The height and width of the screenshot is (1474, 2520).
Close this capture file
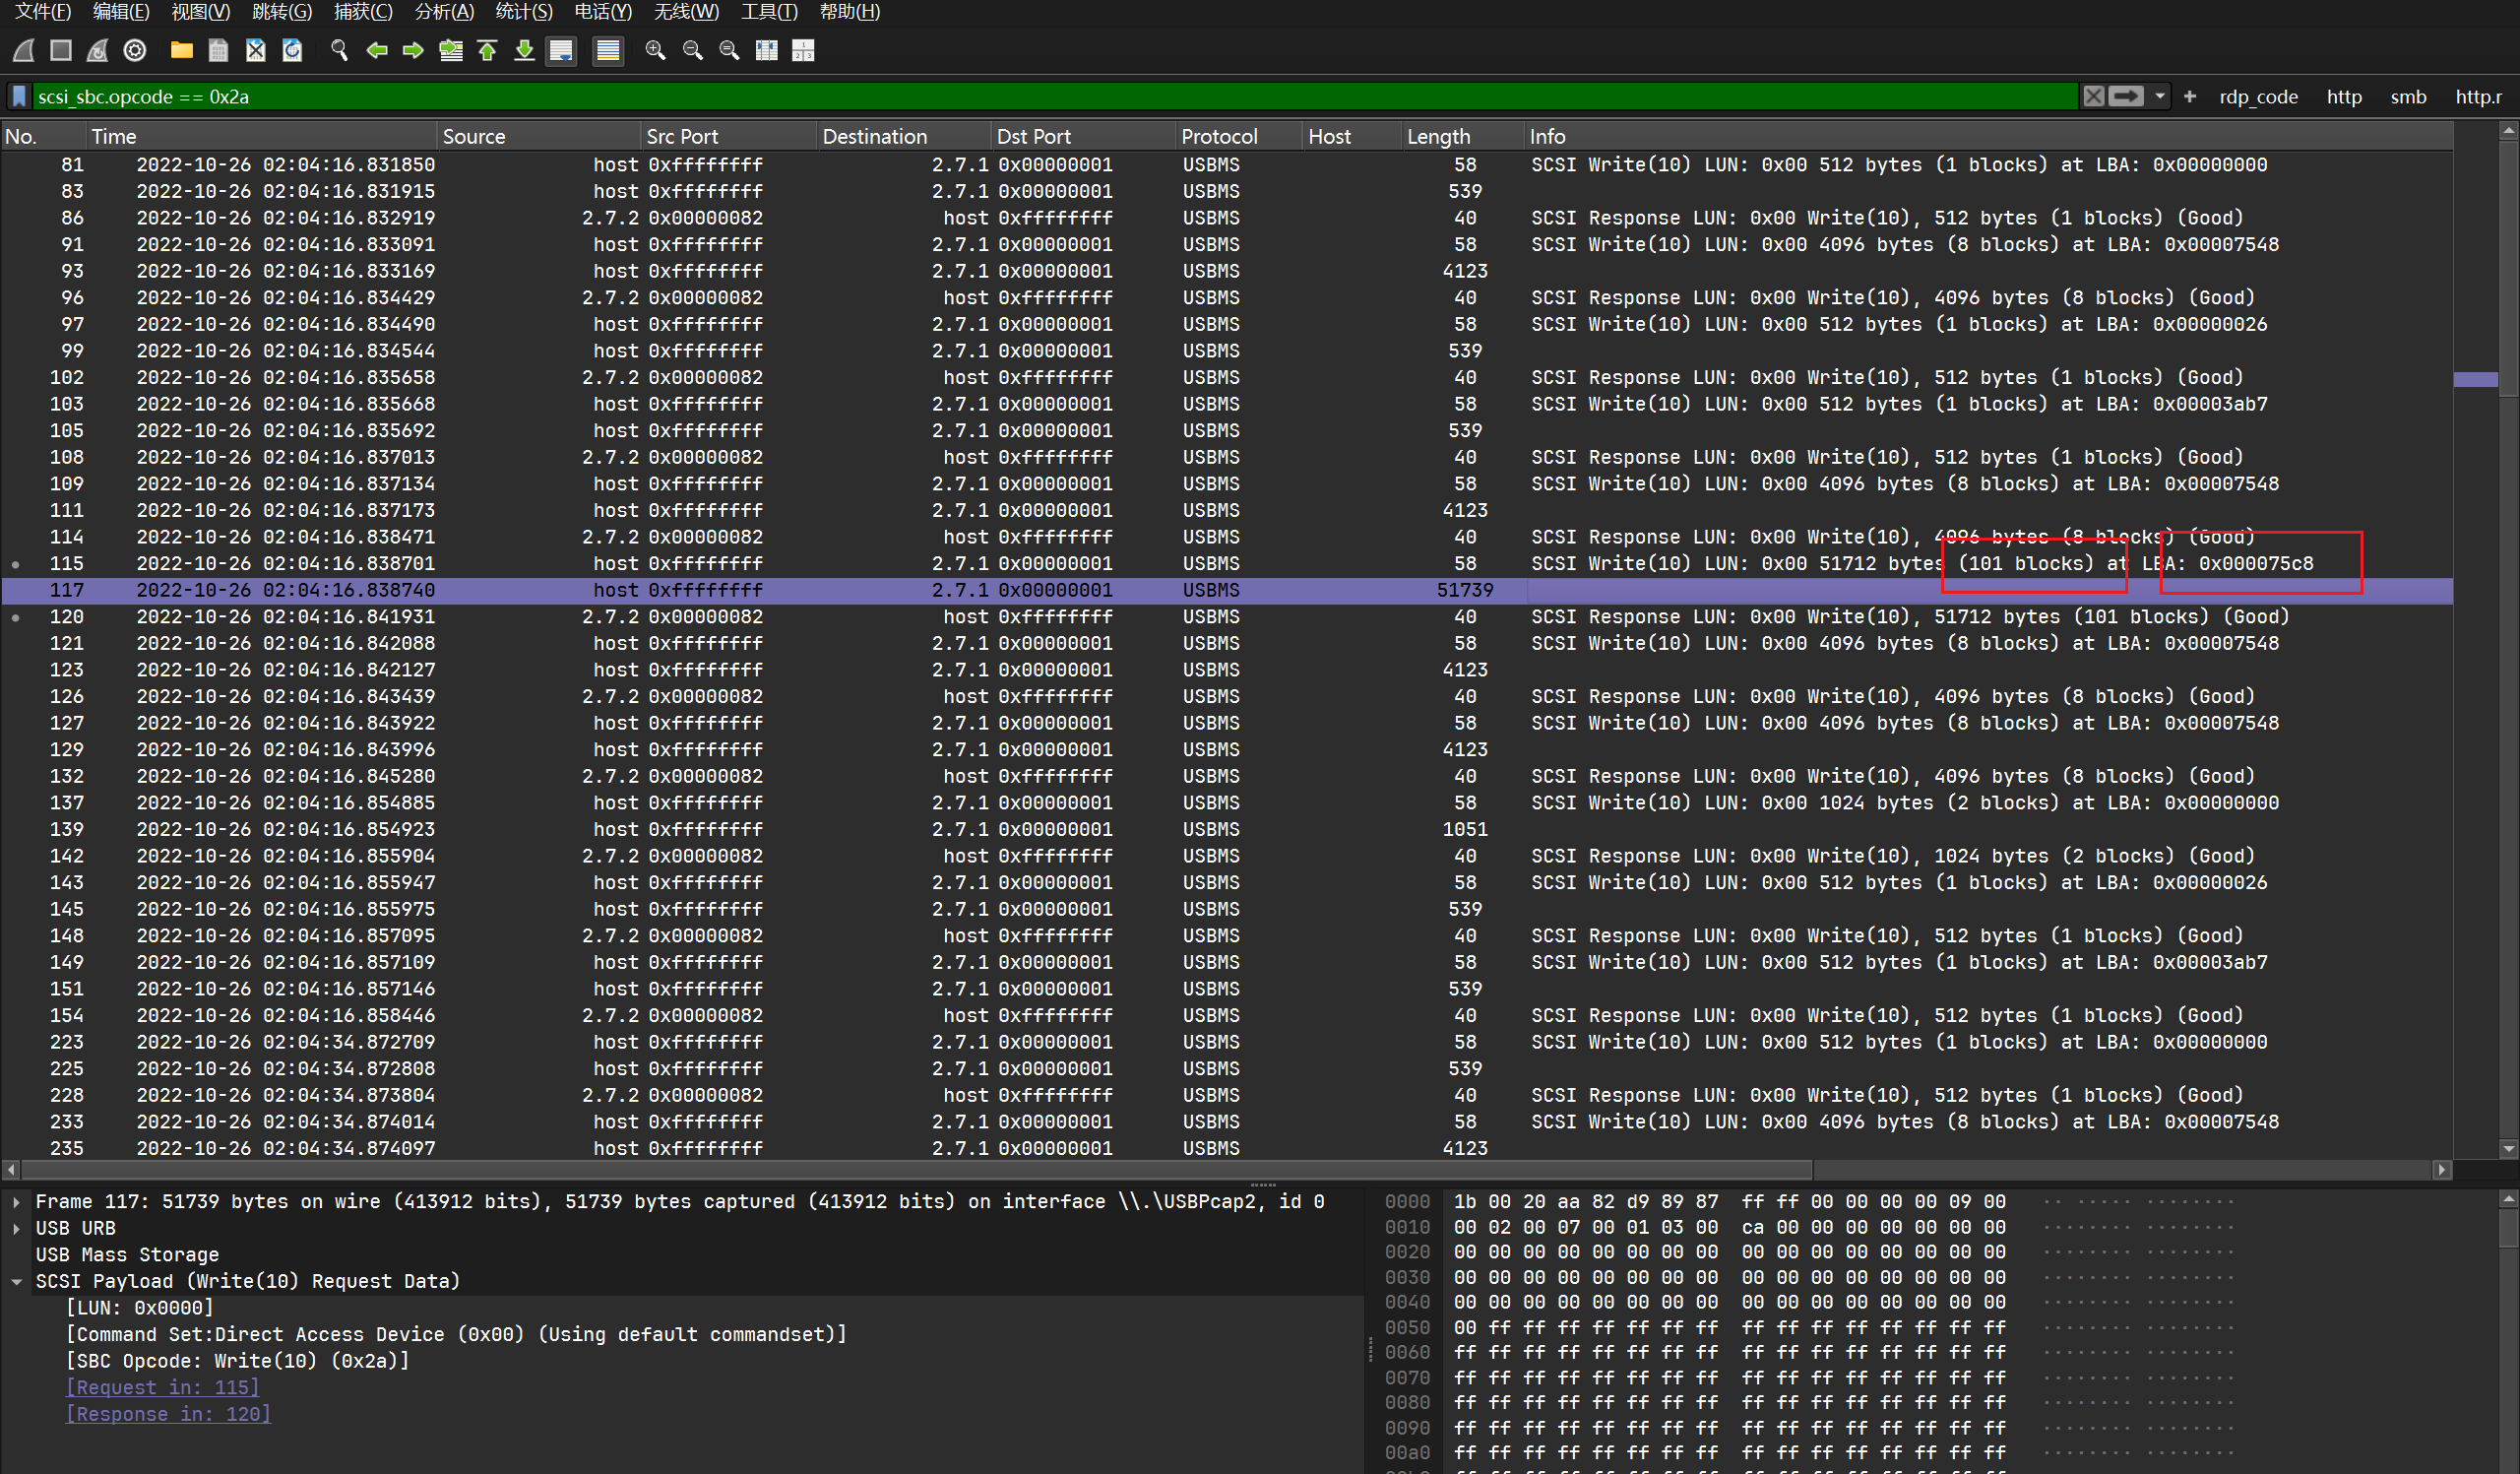coord(256,50)
